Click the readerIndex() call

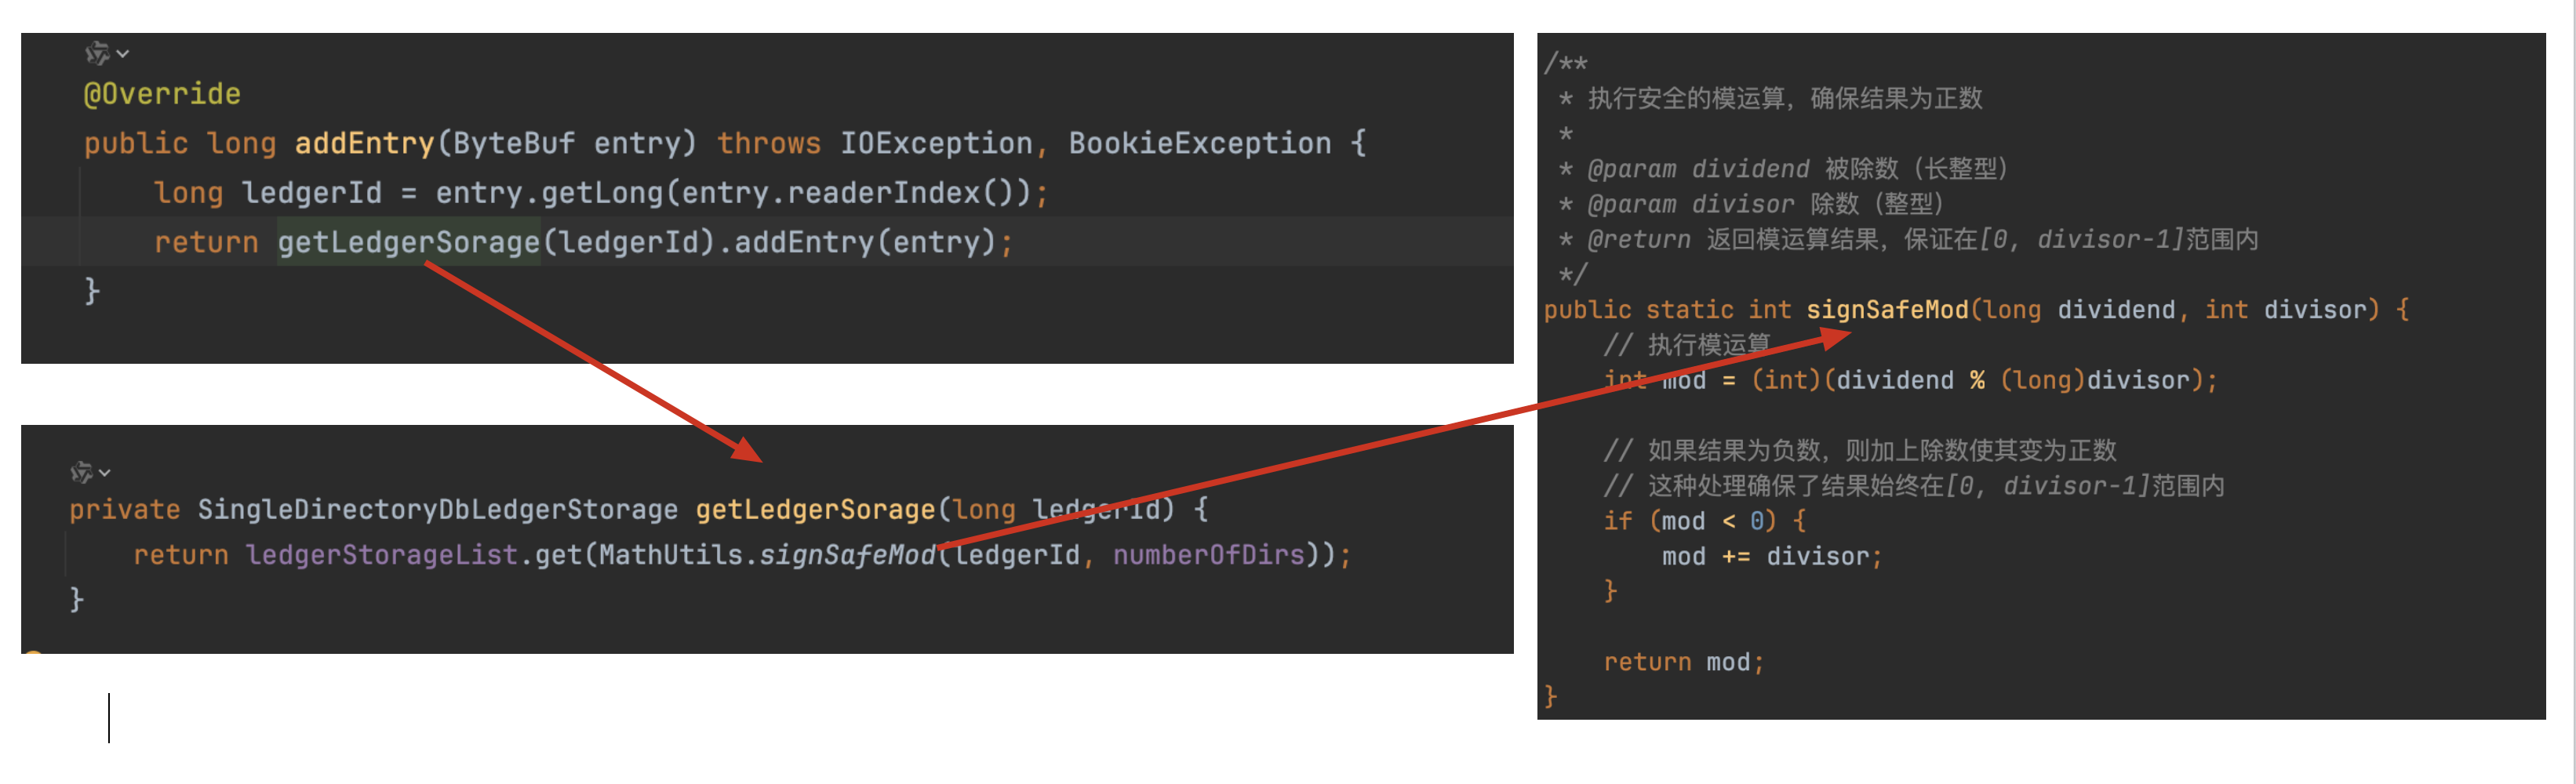click(x=900, y=193)
